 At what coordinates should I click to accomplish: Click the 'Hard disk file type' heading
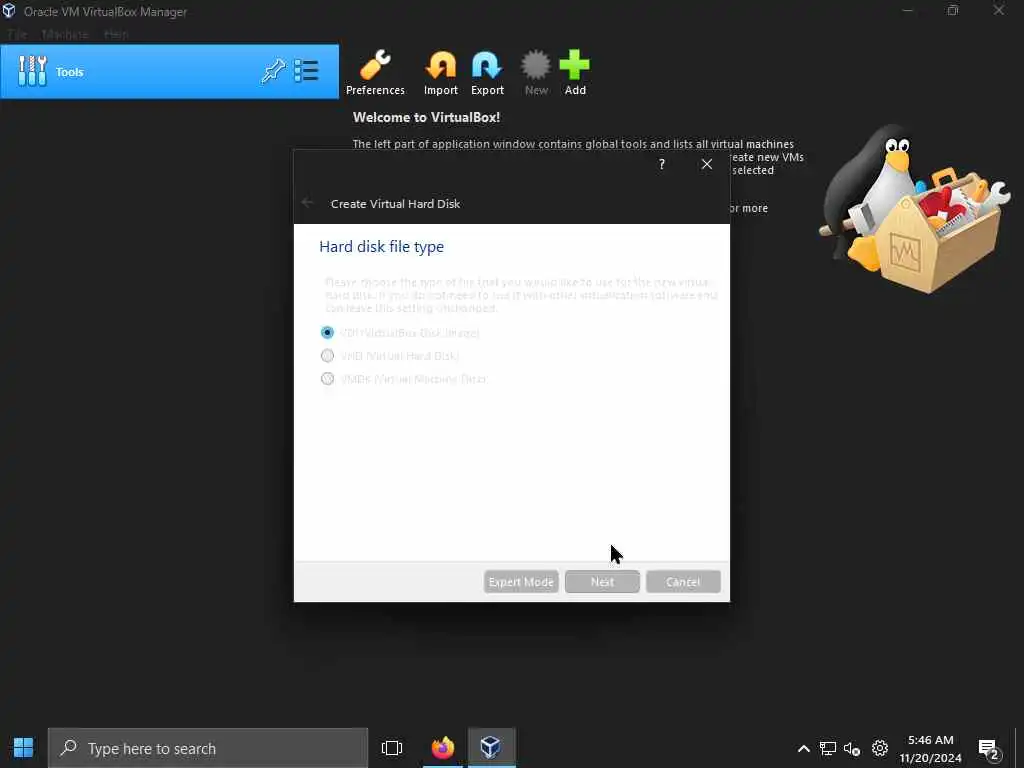click(x=381, y=247)
